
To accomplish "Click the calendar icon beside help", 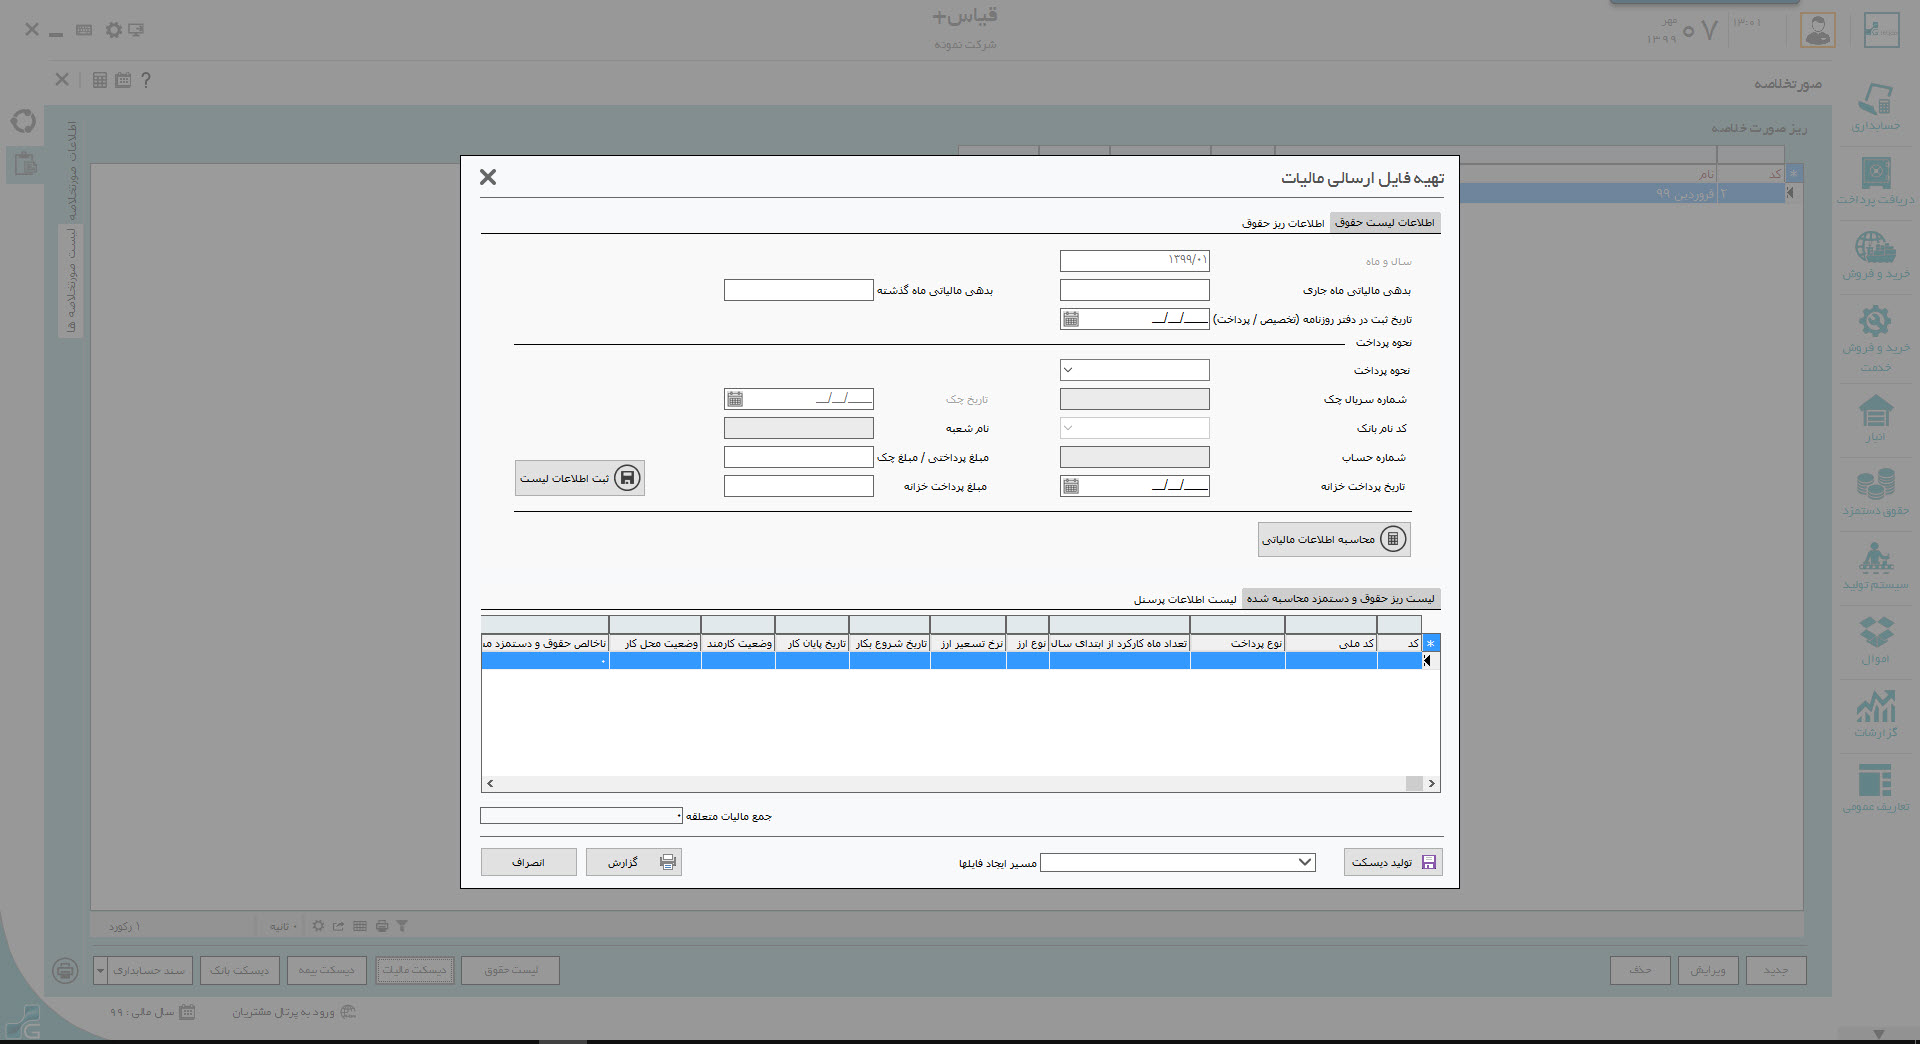I will point(123,80).
